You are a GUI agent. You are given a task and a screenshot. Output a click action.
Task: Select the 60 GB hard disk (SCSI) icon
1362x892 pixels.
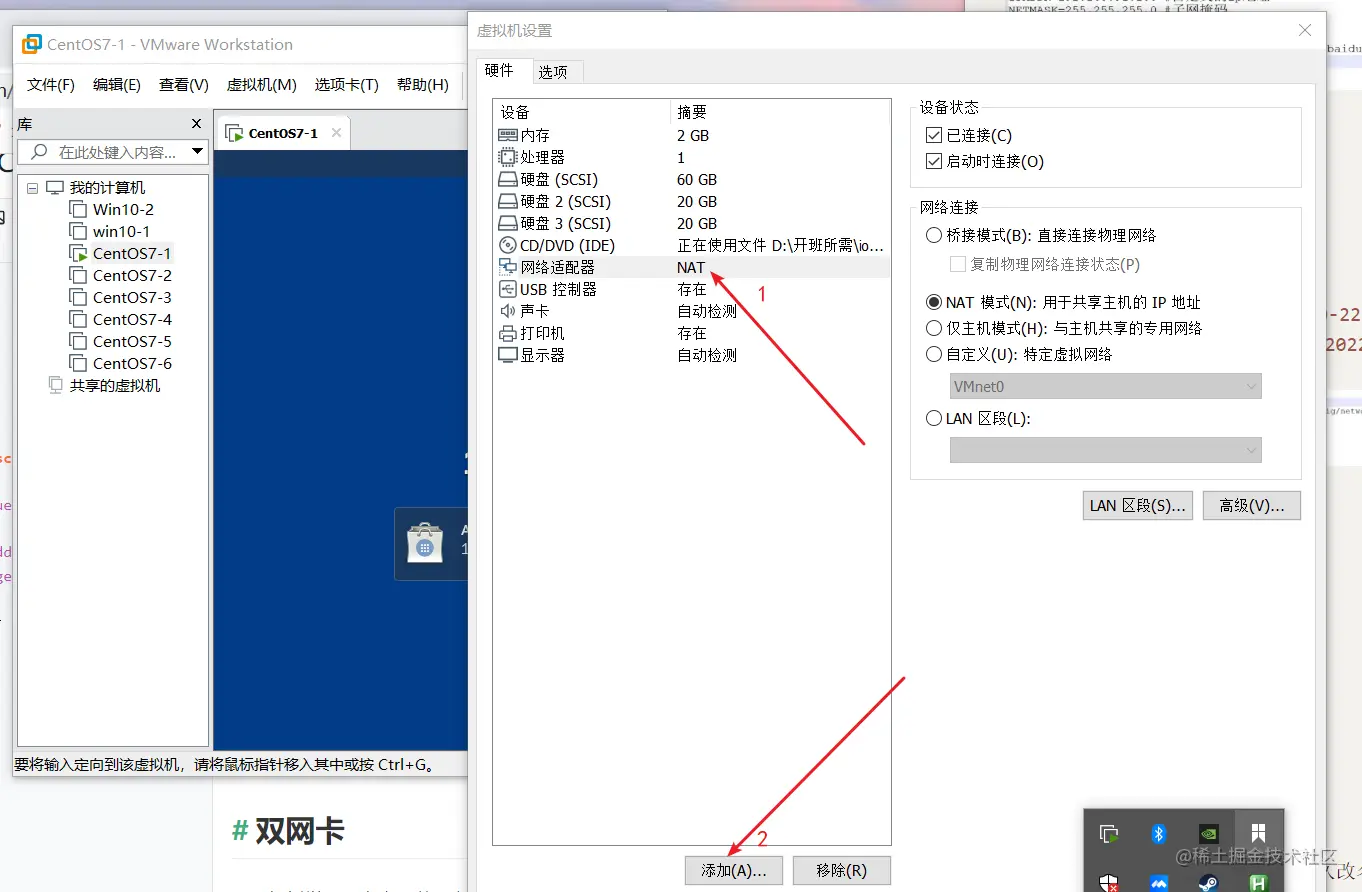point(508,180)
